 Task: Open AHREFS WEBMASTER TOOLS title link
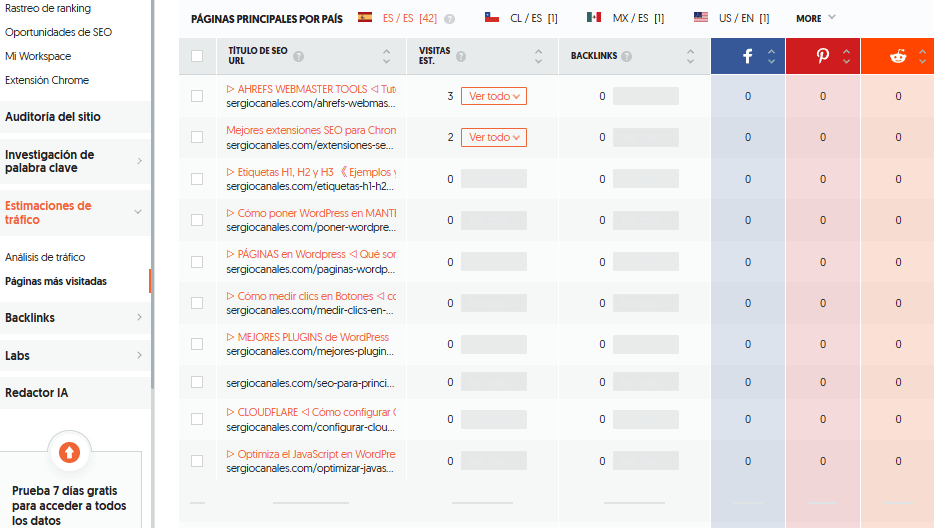coord(311,89)
